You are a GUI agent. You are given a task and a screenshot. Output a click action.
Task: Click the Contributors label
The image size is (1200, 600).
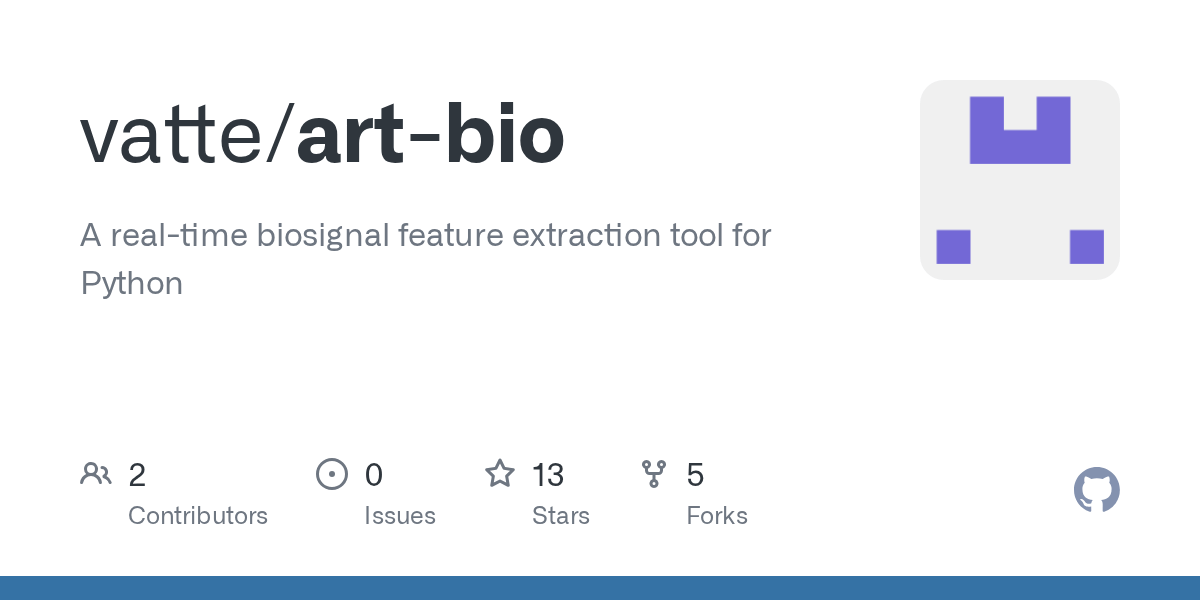[x=198, y=516]
